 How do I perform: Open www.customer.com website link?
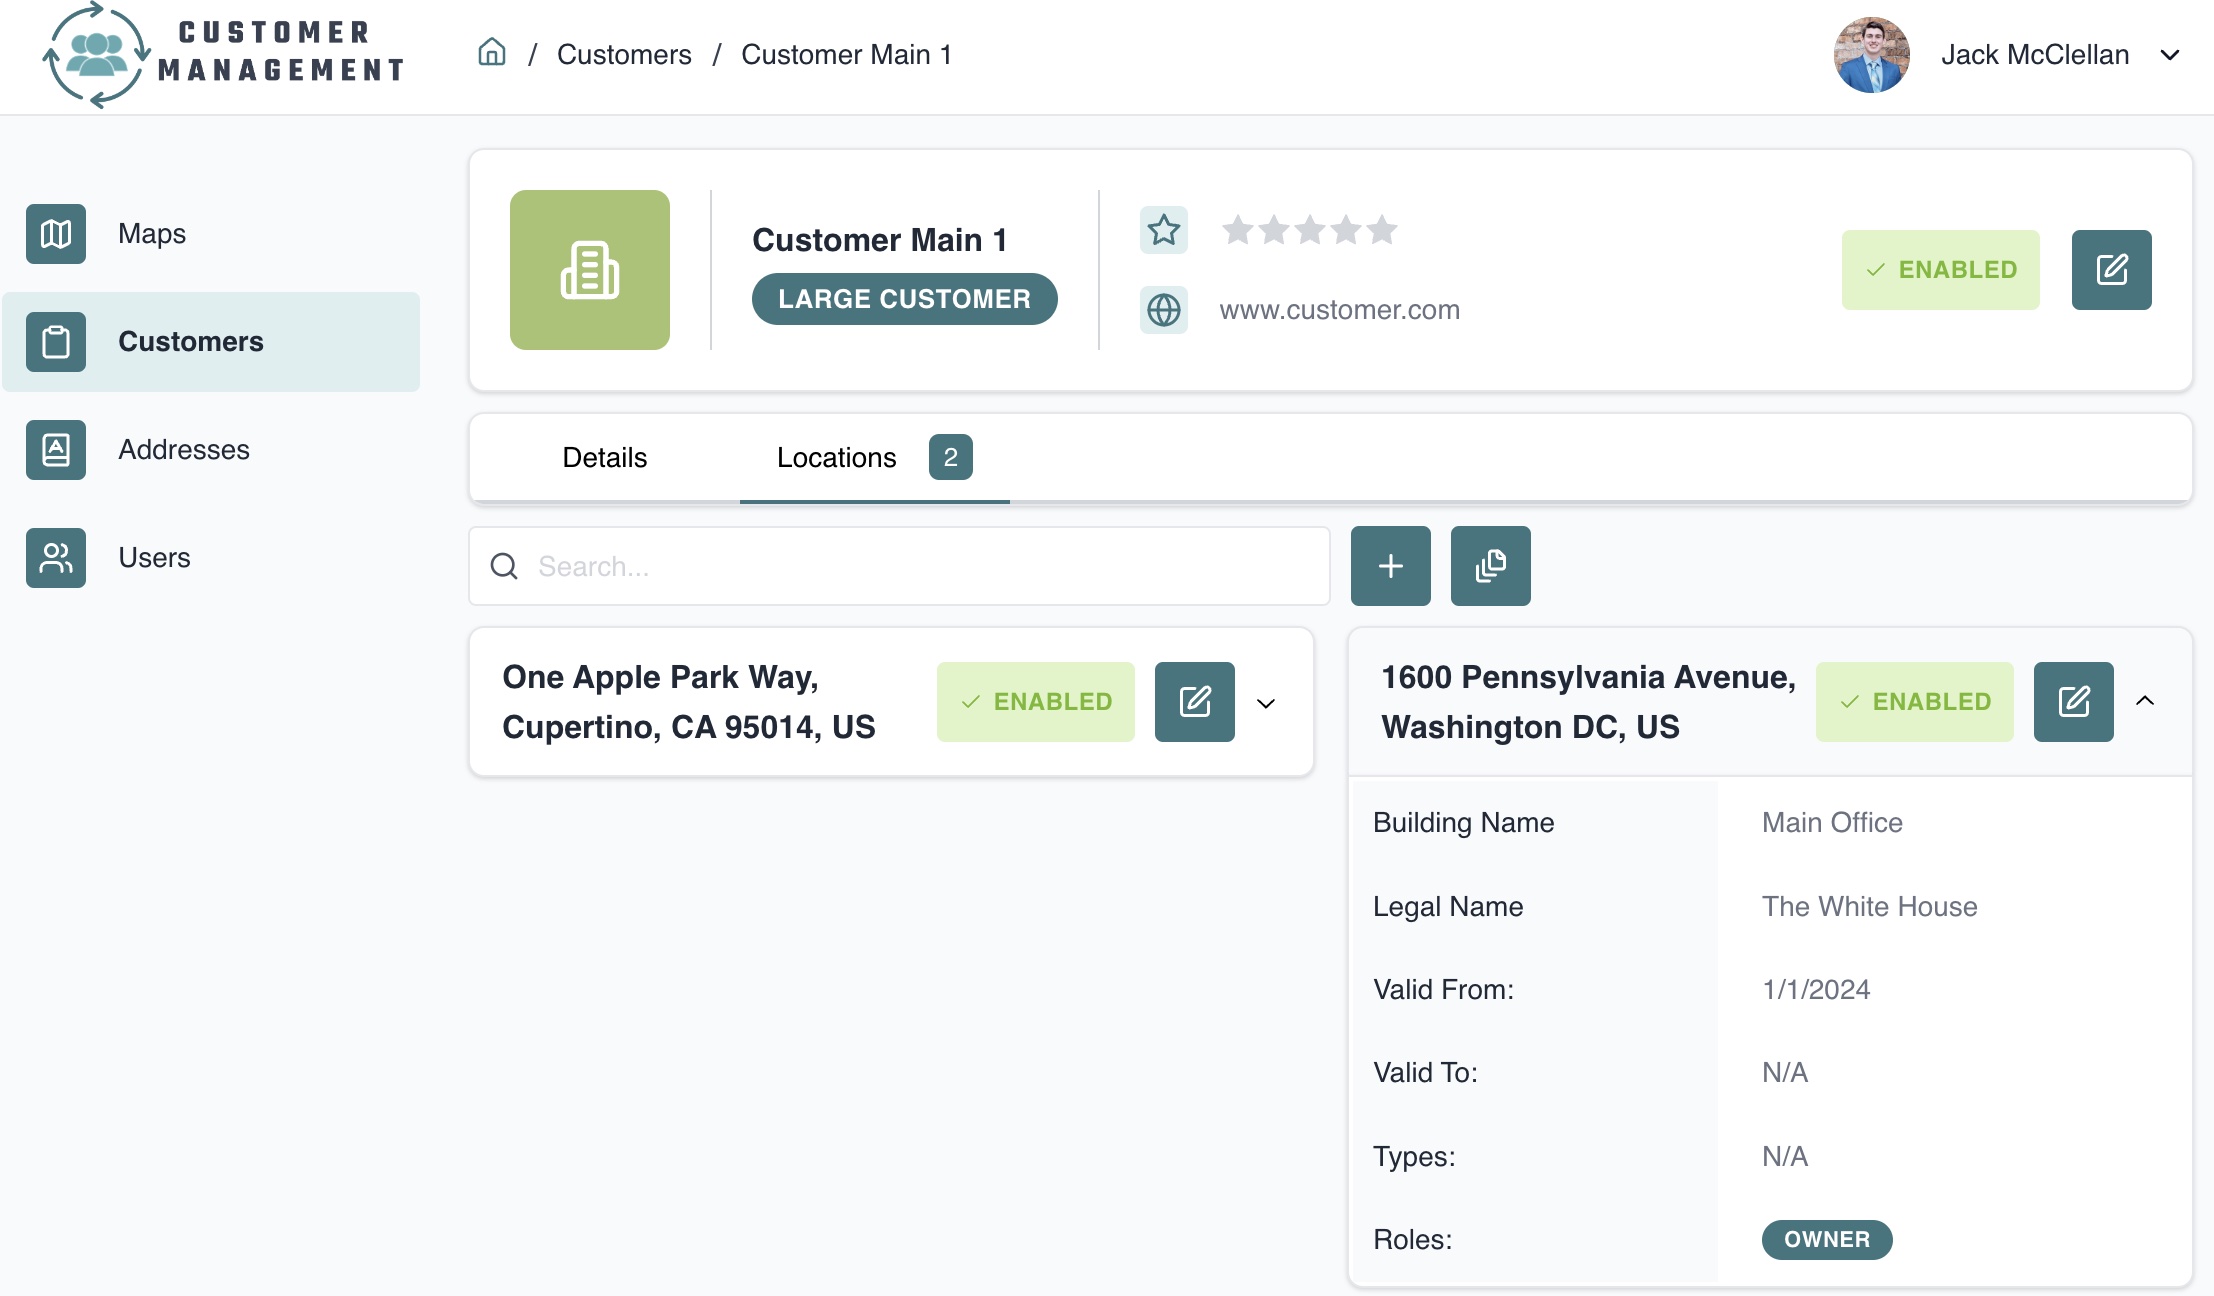pos(1339,310)
